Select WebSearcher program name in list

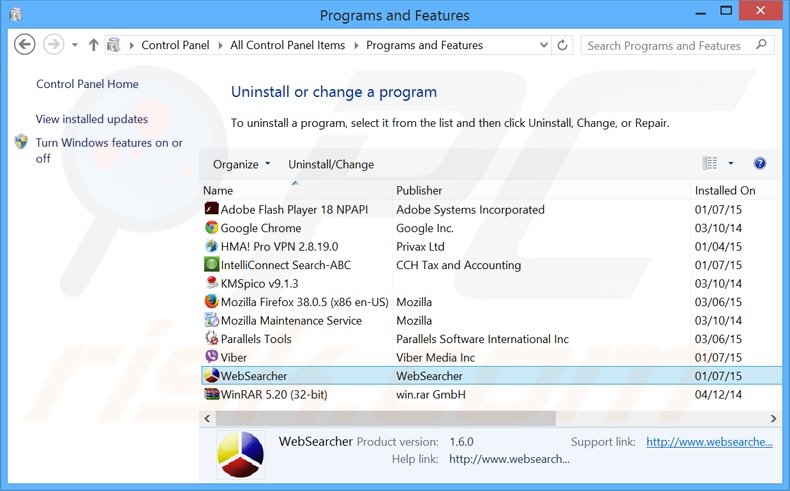[254, 376]
